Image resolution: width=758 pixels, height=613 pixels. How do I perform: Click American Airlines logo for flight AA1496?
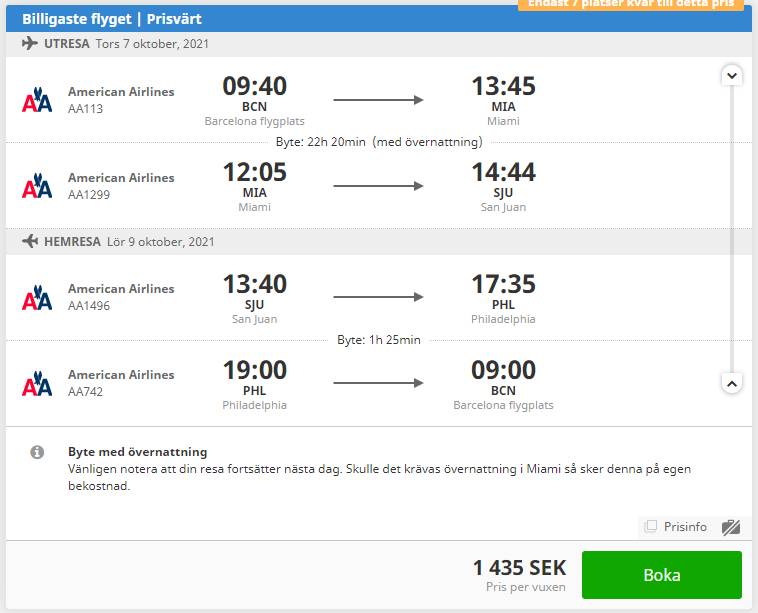click(x=37, y=297)
